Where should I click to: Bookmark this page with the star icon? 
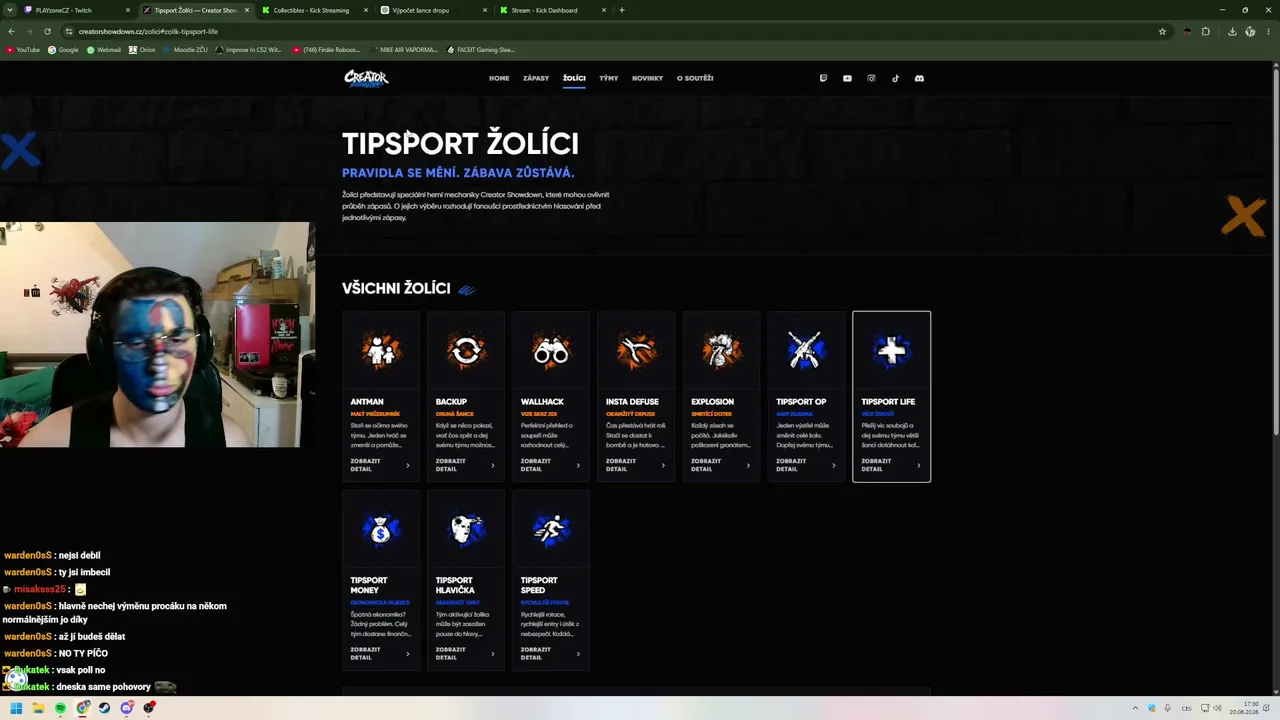coord(1162,31)
